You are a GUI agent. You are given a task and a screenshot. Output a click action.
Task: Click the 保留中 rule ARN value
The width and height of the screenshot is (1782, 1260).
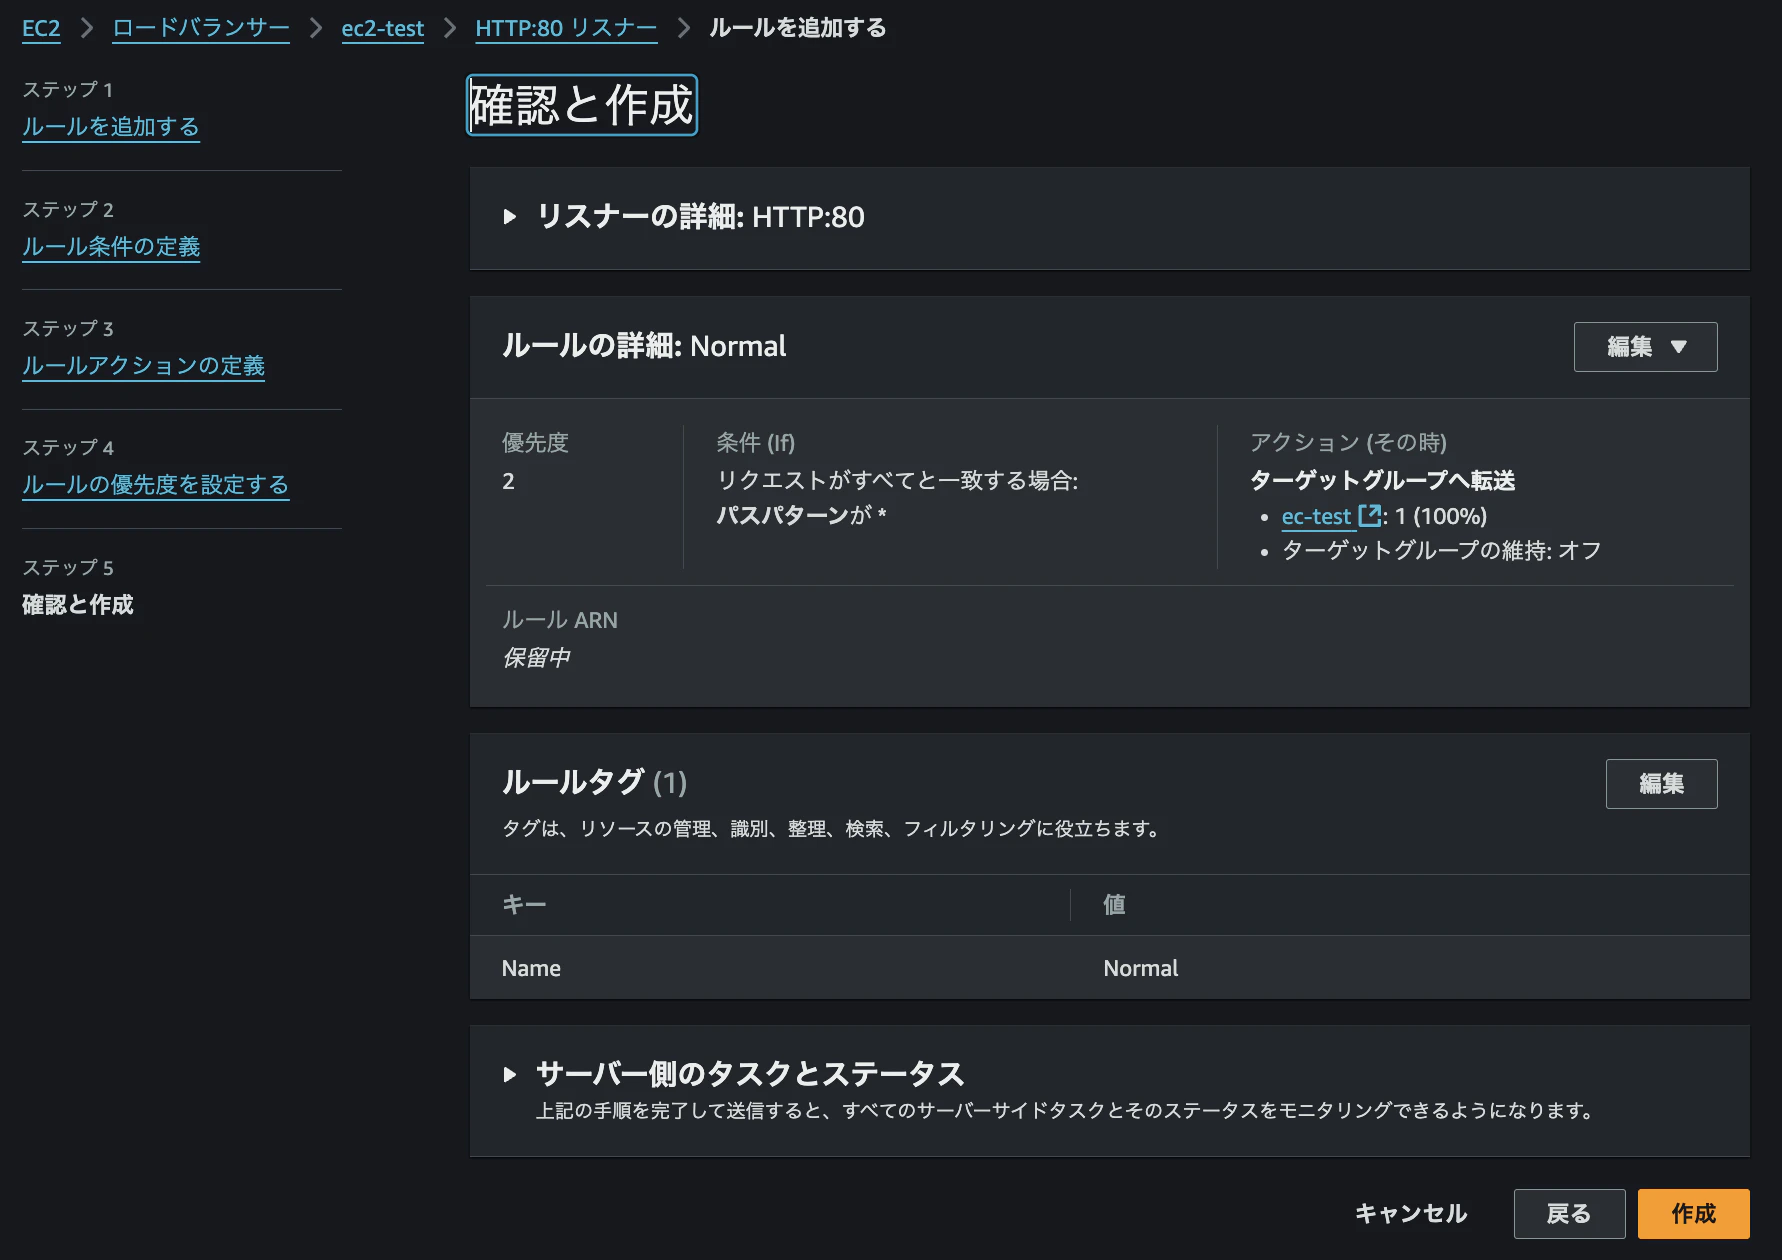536,658
